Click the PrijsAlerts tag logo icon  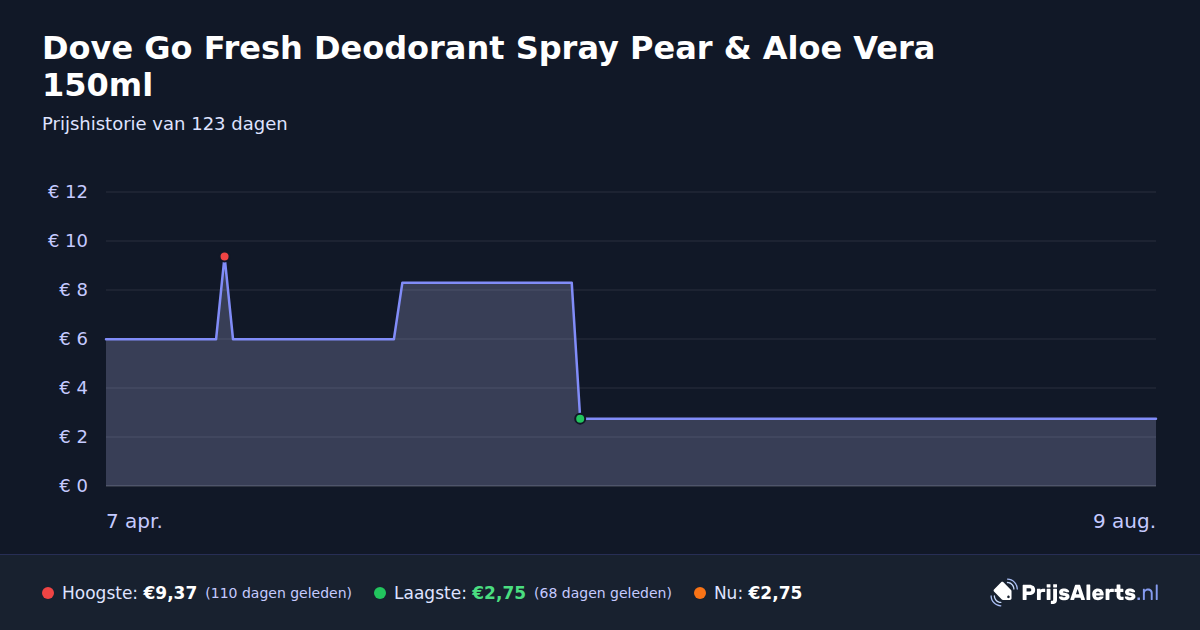coord(1003,593)
